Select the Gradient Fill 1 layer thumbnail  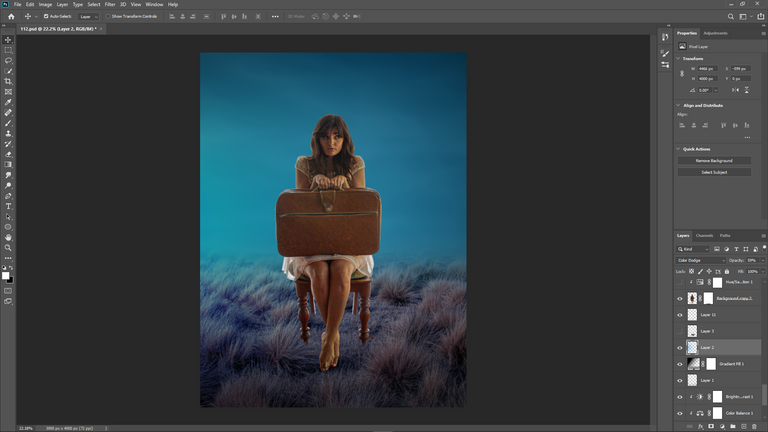coord(693,364)
